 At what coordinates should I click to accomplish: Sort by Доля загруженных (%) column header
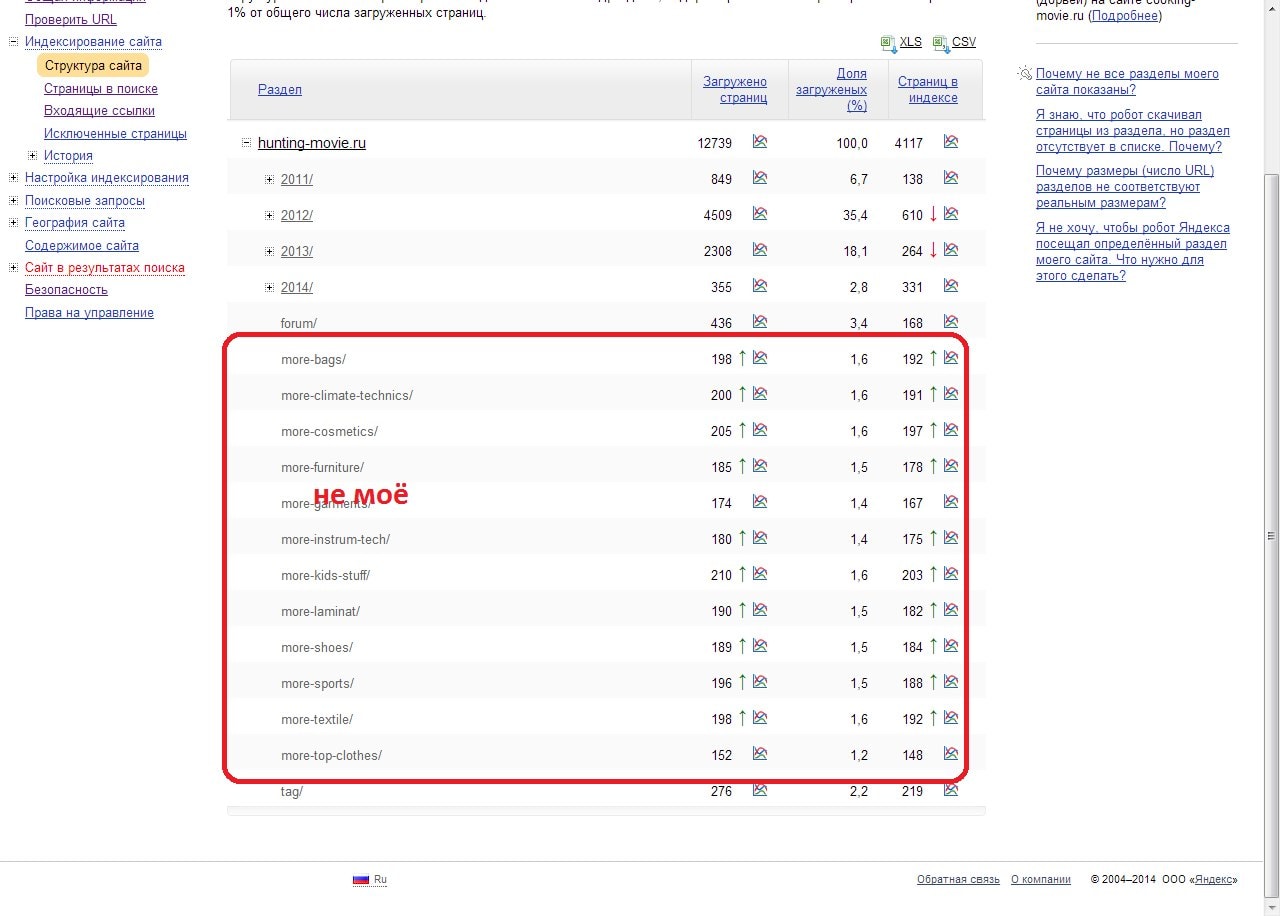pyautogui.click(x=832, y=89)
